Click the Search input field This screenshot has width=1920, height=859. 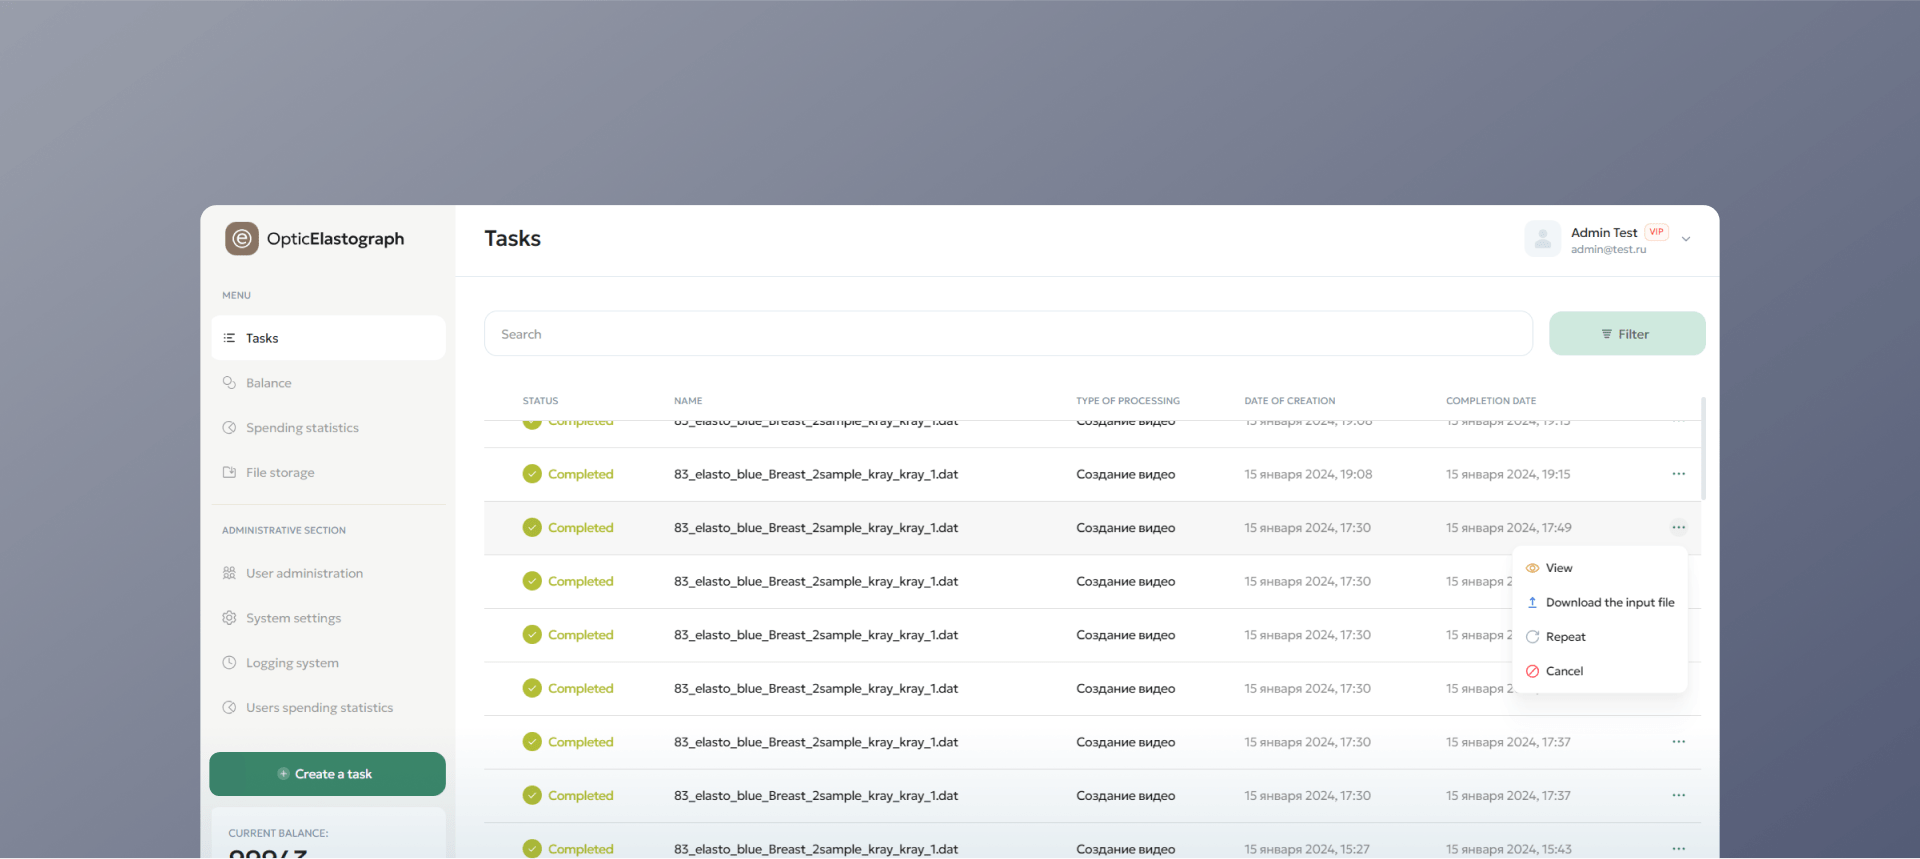(1007, 334)
